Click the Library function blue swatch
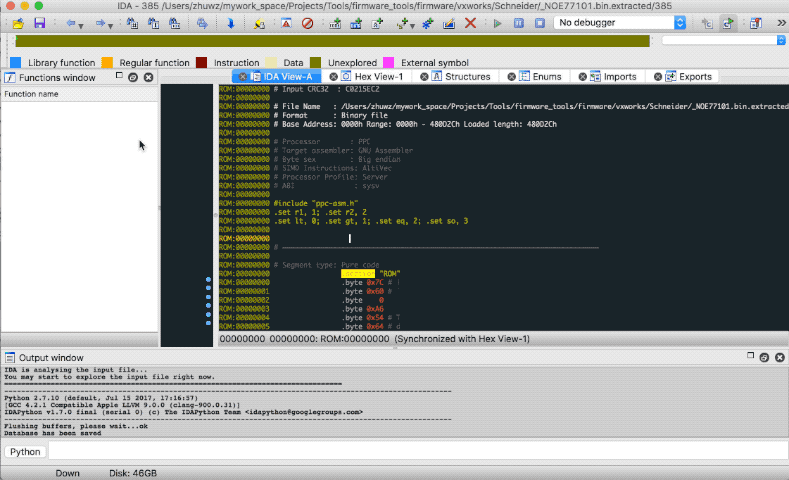 coord(16,62)
